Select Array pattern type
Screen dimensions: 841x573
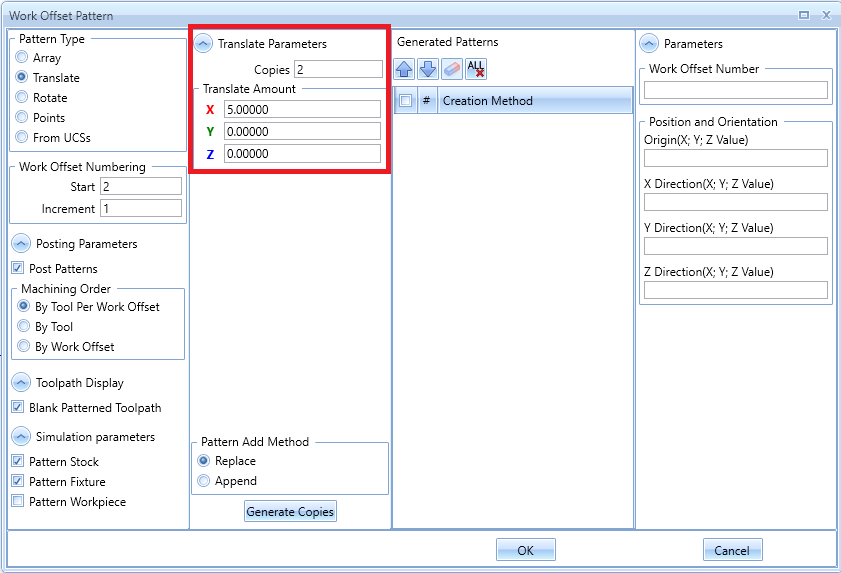(21, 57)
